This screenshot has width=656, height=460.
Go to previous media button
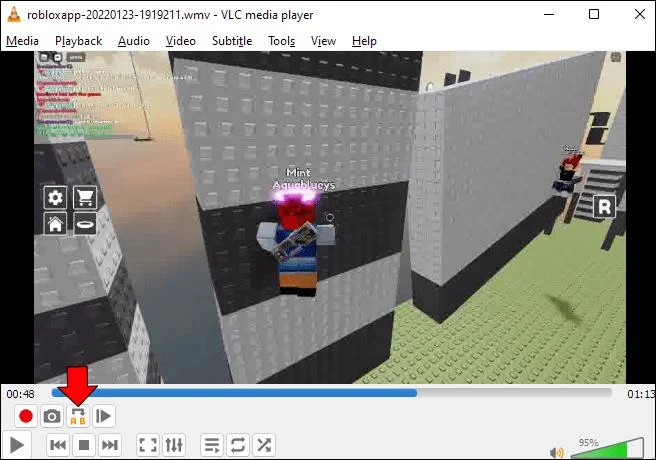click(x=58, y=445)
